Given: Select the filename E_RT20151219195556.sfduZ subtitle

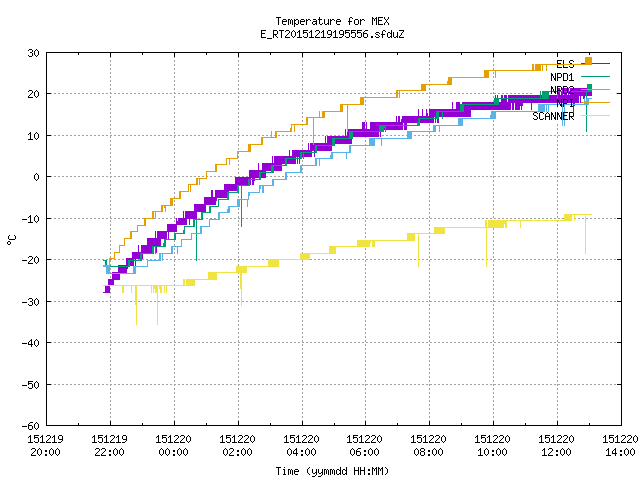Looking at the screenshot, I should [x=332, y=34].
